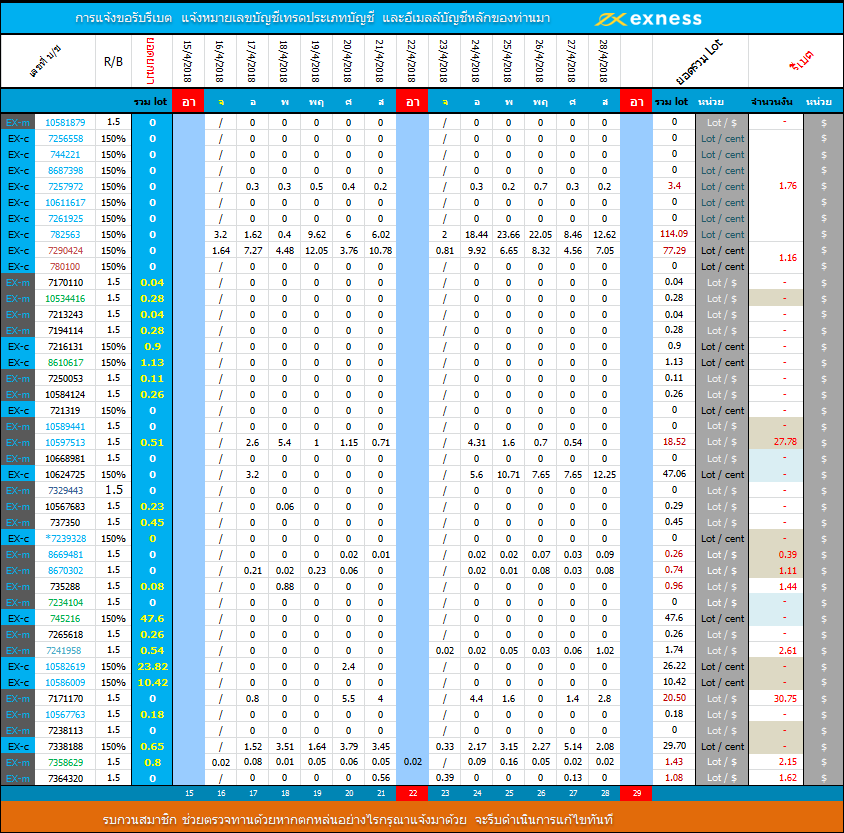Select account number 7170110
Screen dimensions: 844x833
pos(65,283)
